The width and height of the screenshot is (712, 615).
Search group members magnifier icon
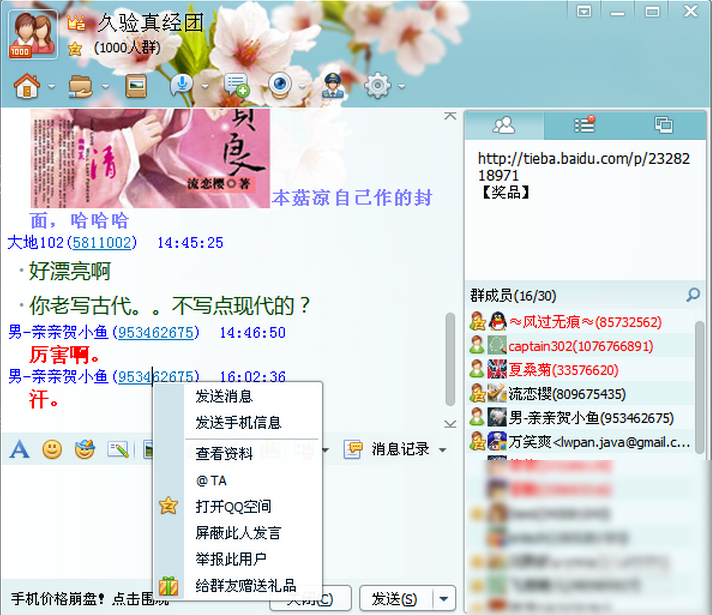(693, 295)
